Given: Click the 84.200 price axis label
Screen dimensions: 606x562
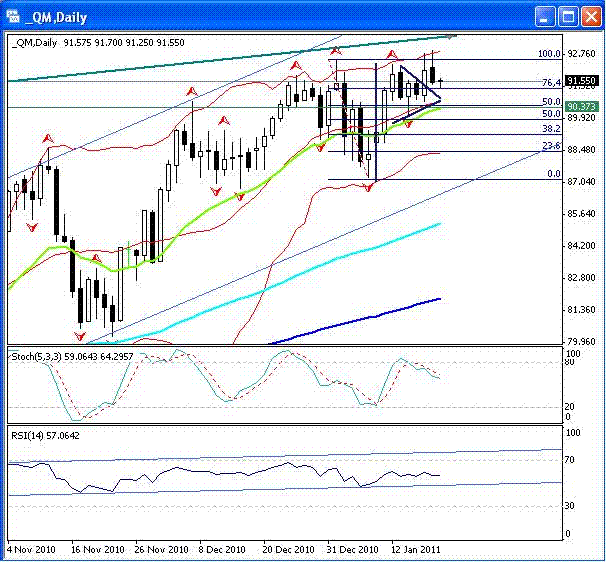Looking at the screenshot, I should (581, 246).
